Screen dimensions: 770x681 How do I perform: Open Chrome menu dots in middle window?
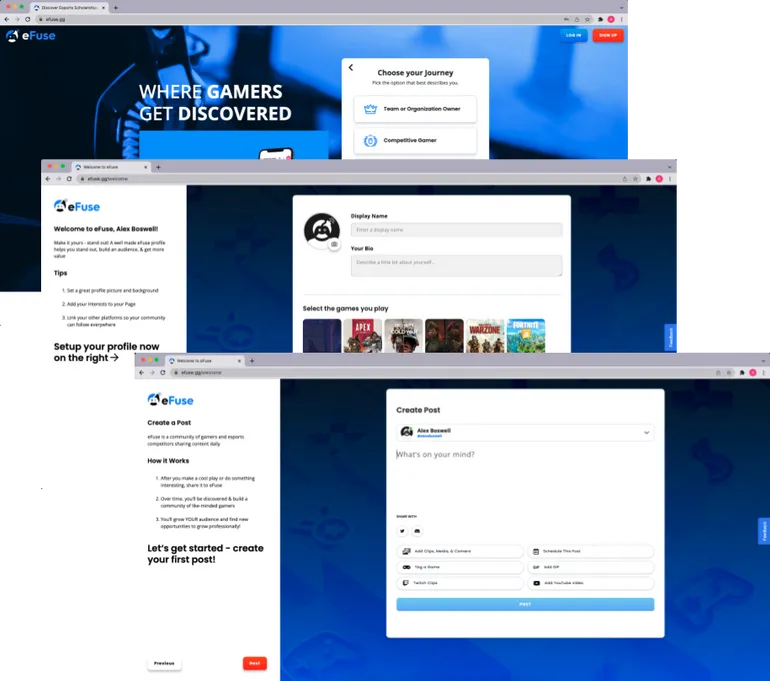(670, 179)
